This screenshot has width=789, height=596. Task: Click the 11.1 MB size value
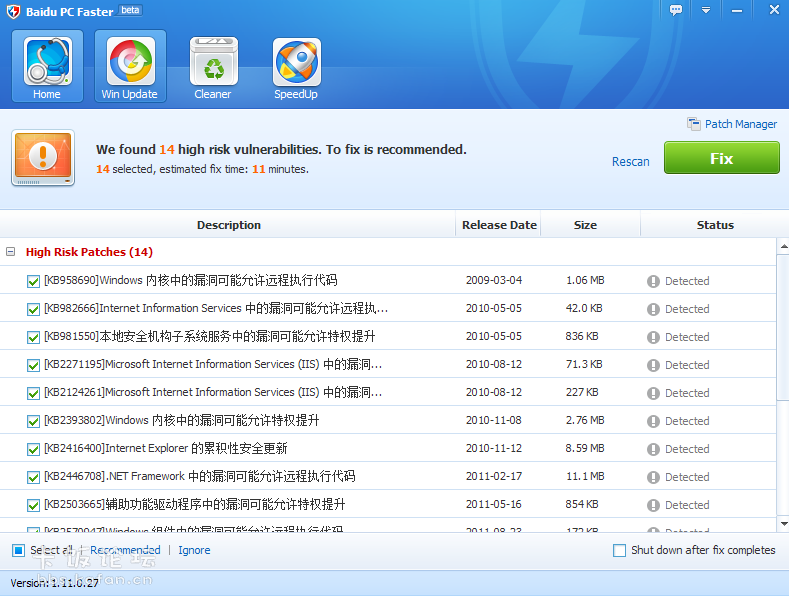coord(585,476)
